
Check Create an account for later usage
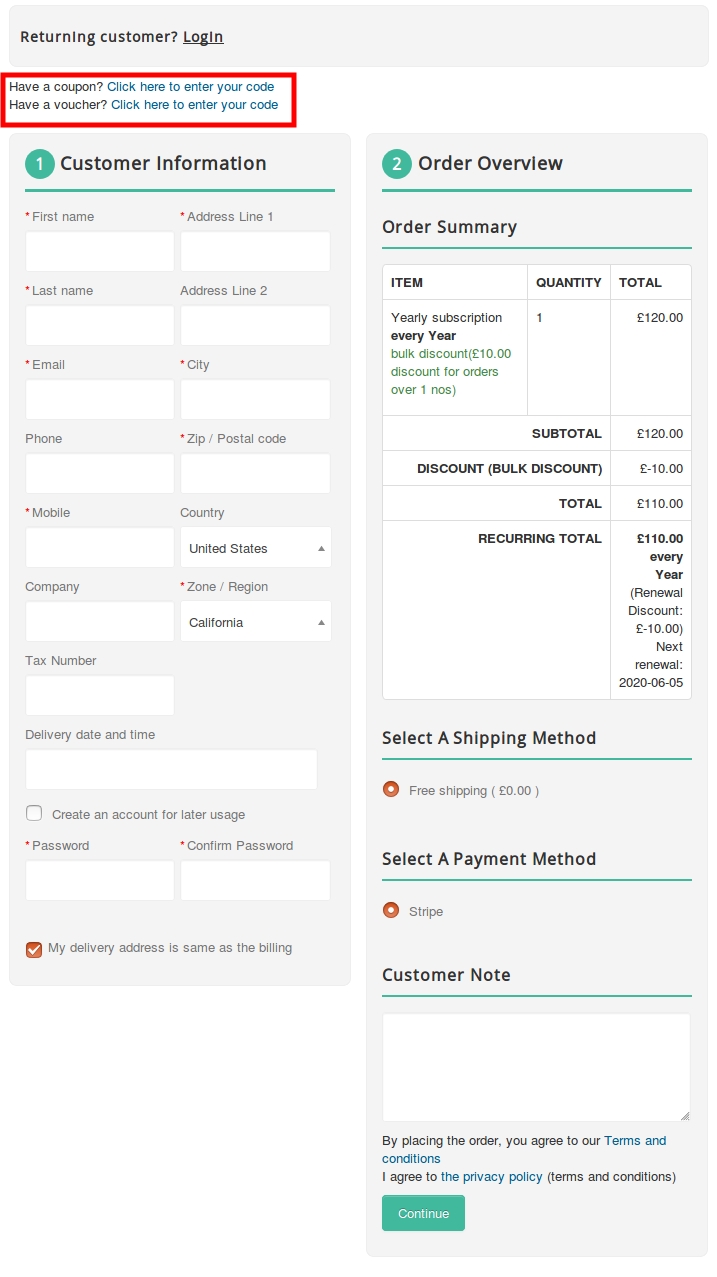tap(34, 813)
